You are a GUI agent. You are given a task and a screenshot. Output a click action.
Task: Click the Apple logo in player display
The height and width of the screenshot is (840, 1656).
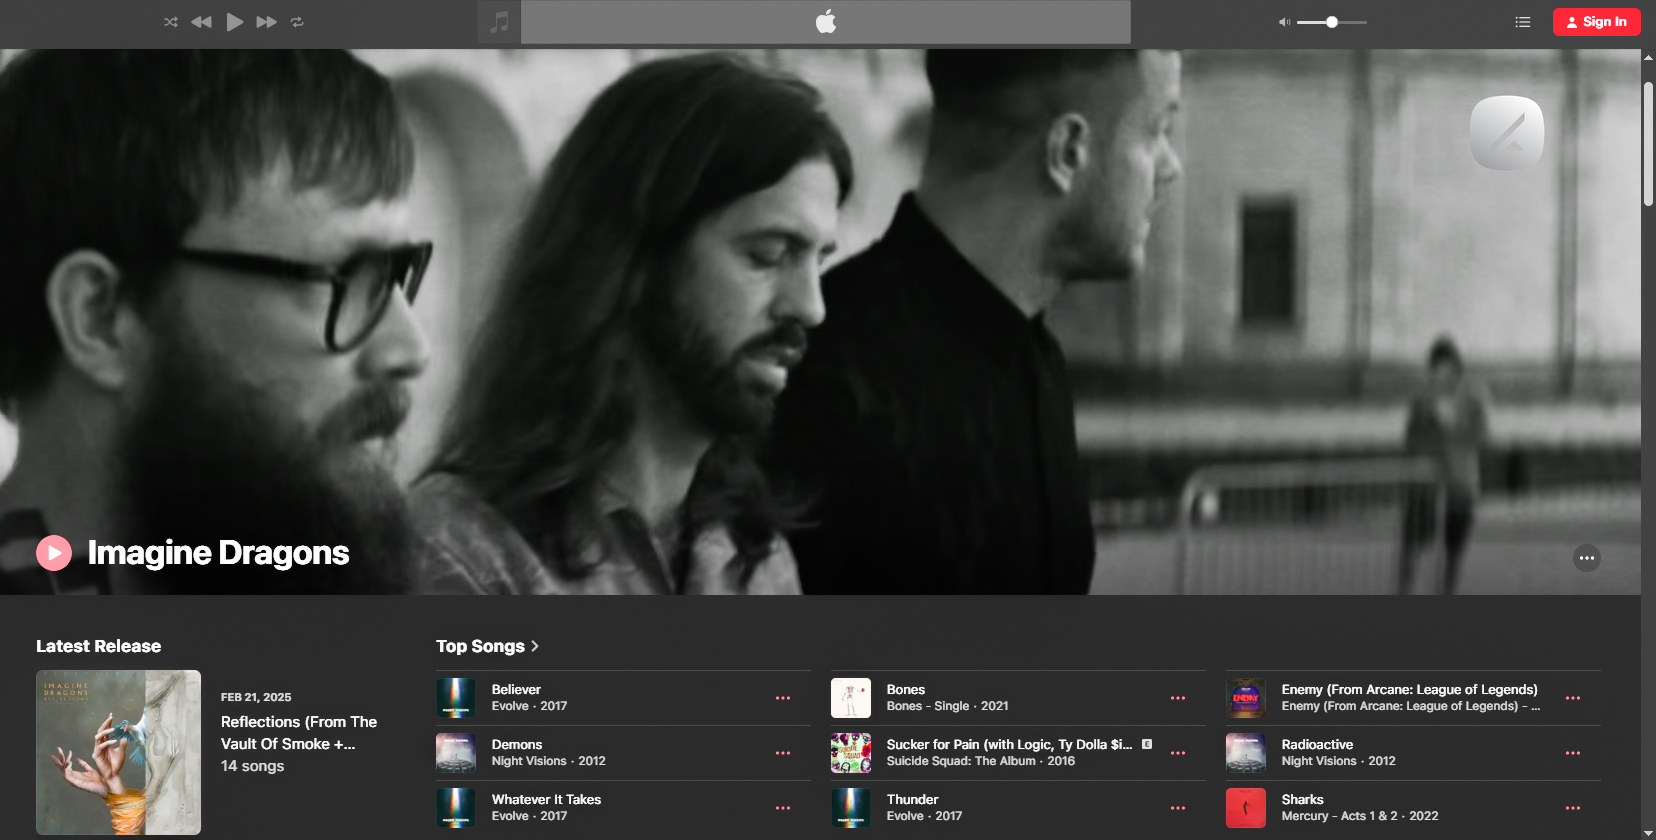(826, 22)
